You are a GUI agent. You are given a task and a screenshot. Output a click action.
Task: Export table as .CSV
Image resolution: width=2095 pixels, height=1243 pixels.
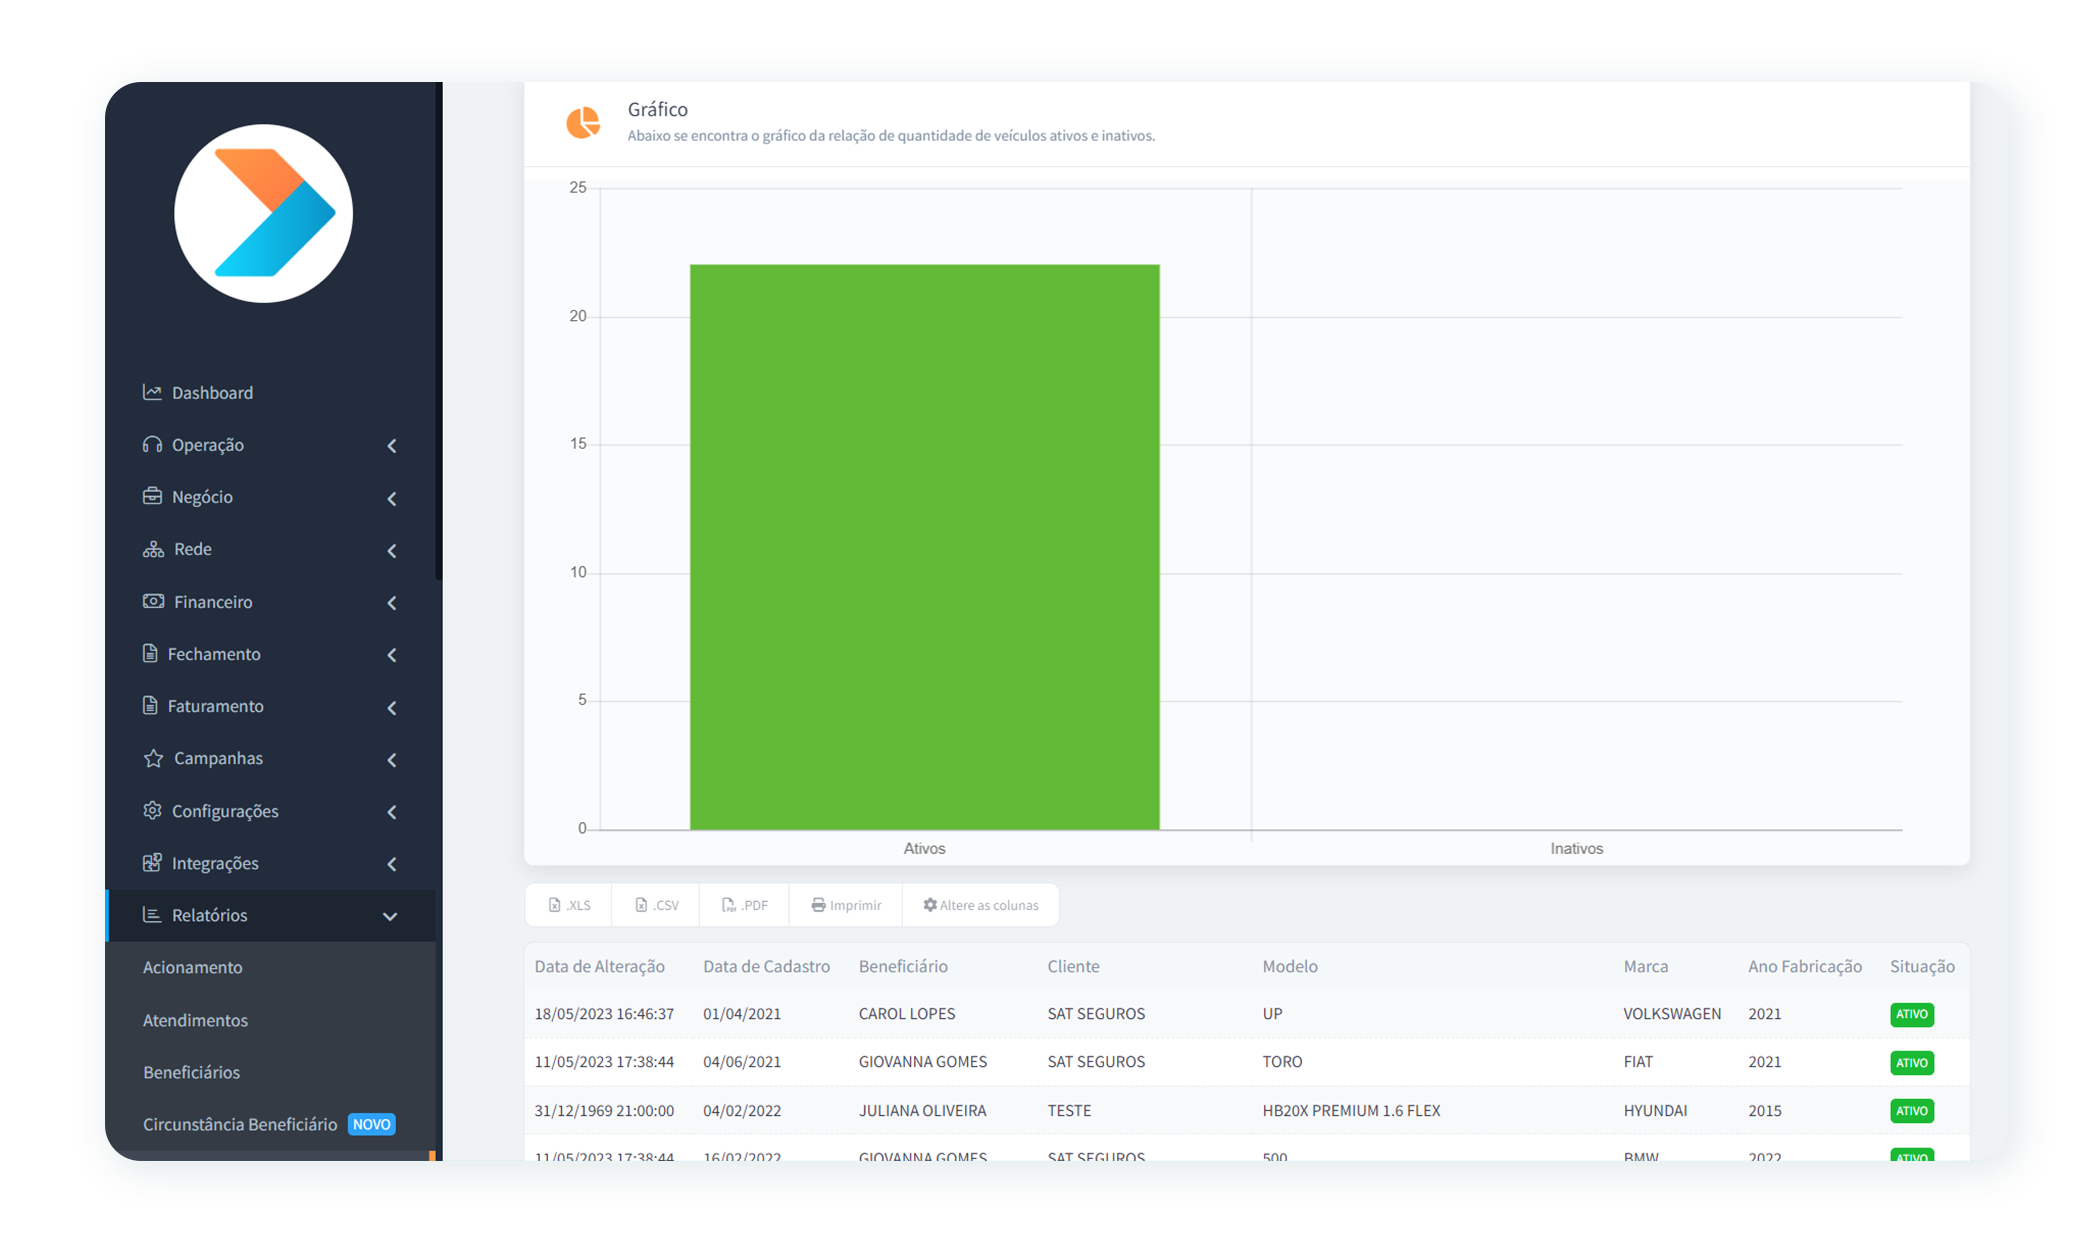point(656,905)
